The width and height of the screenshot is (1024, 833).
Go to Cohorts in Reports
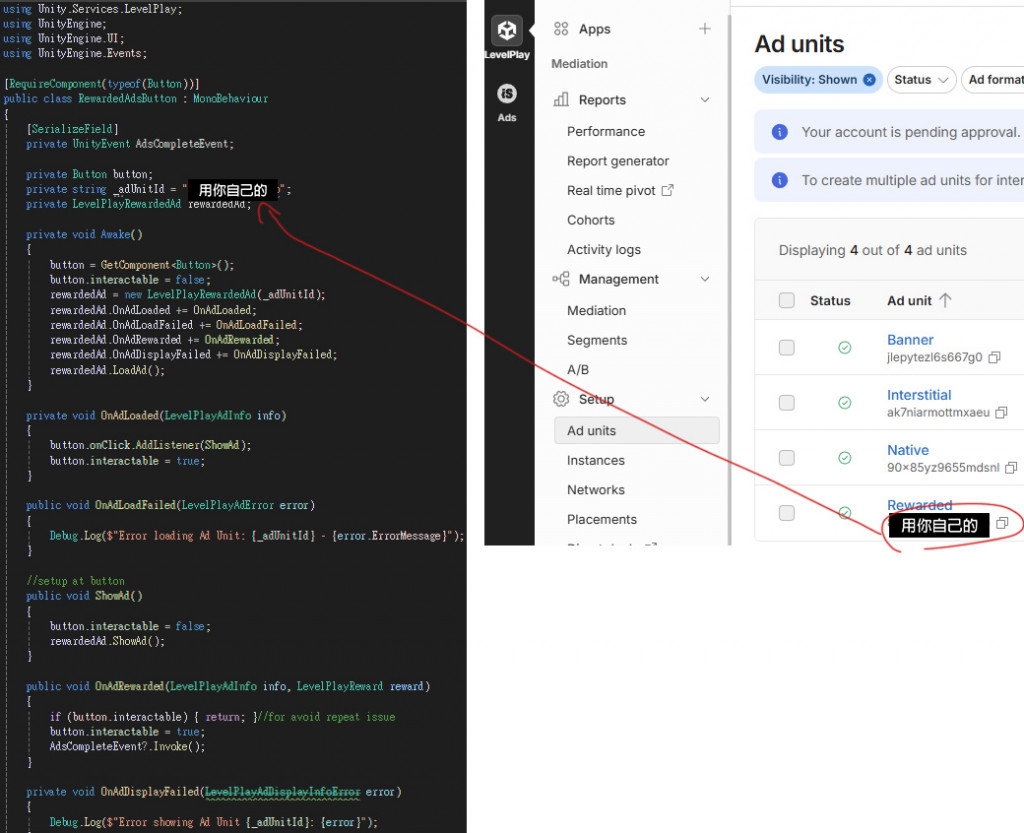click(x=591, y=220)
